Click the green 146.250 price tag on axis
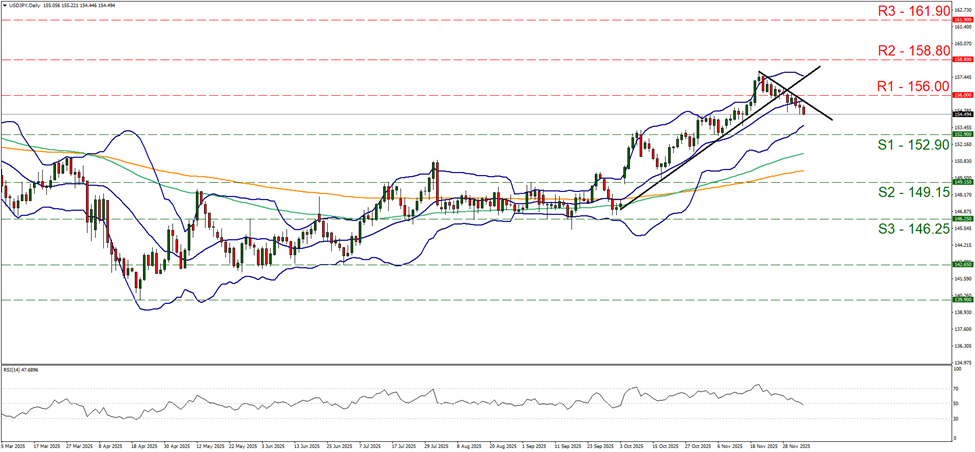This screenshot has width=975, height=452. [x=963, y=219]
